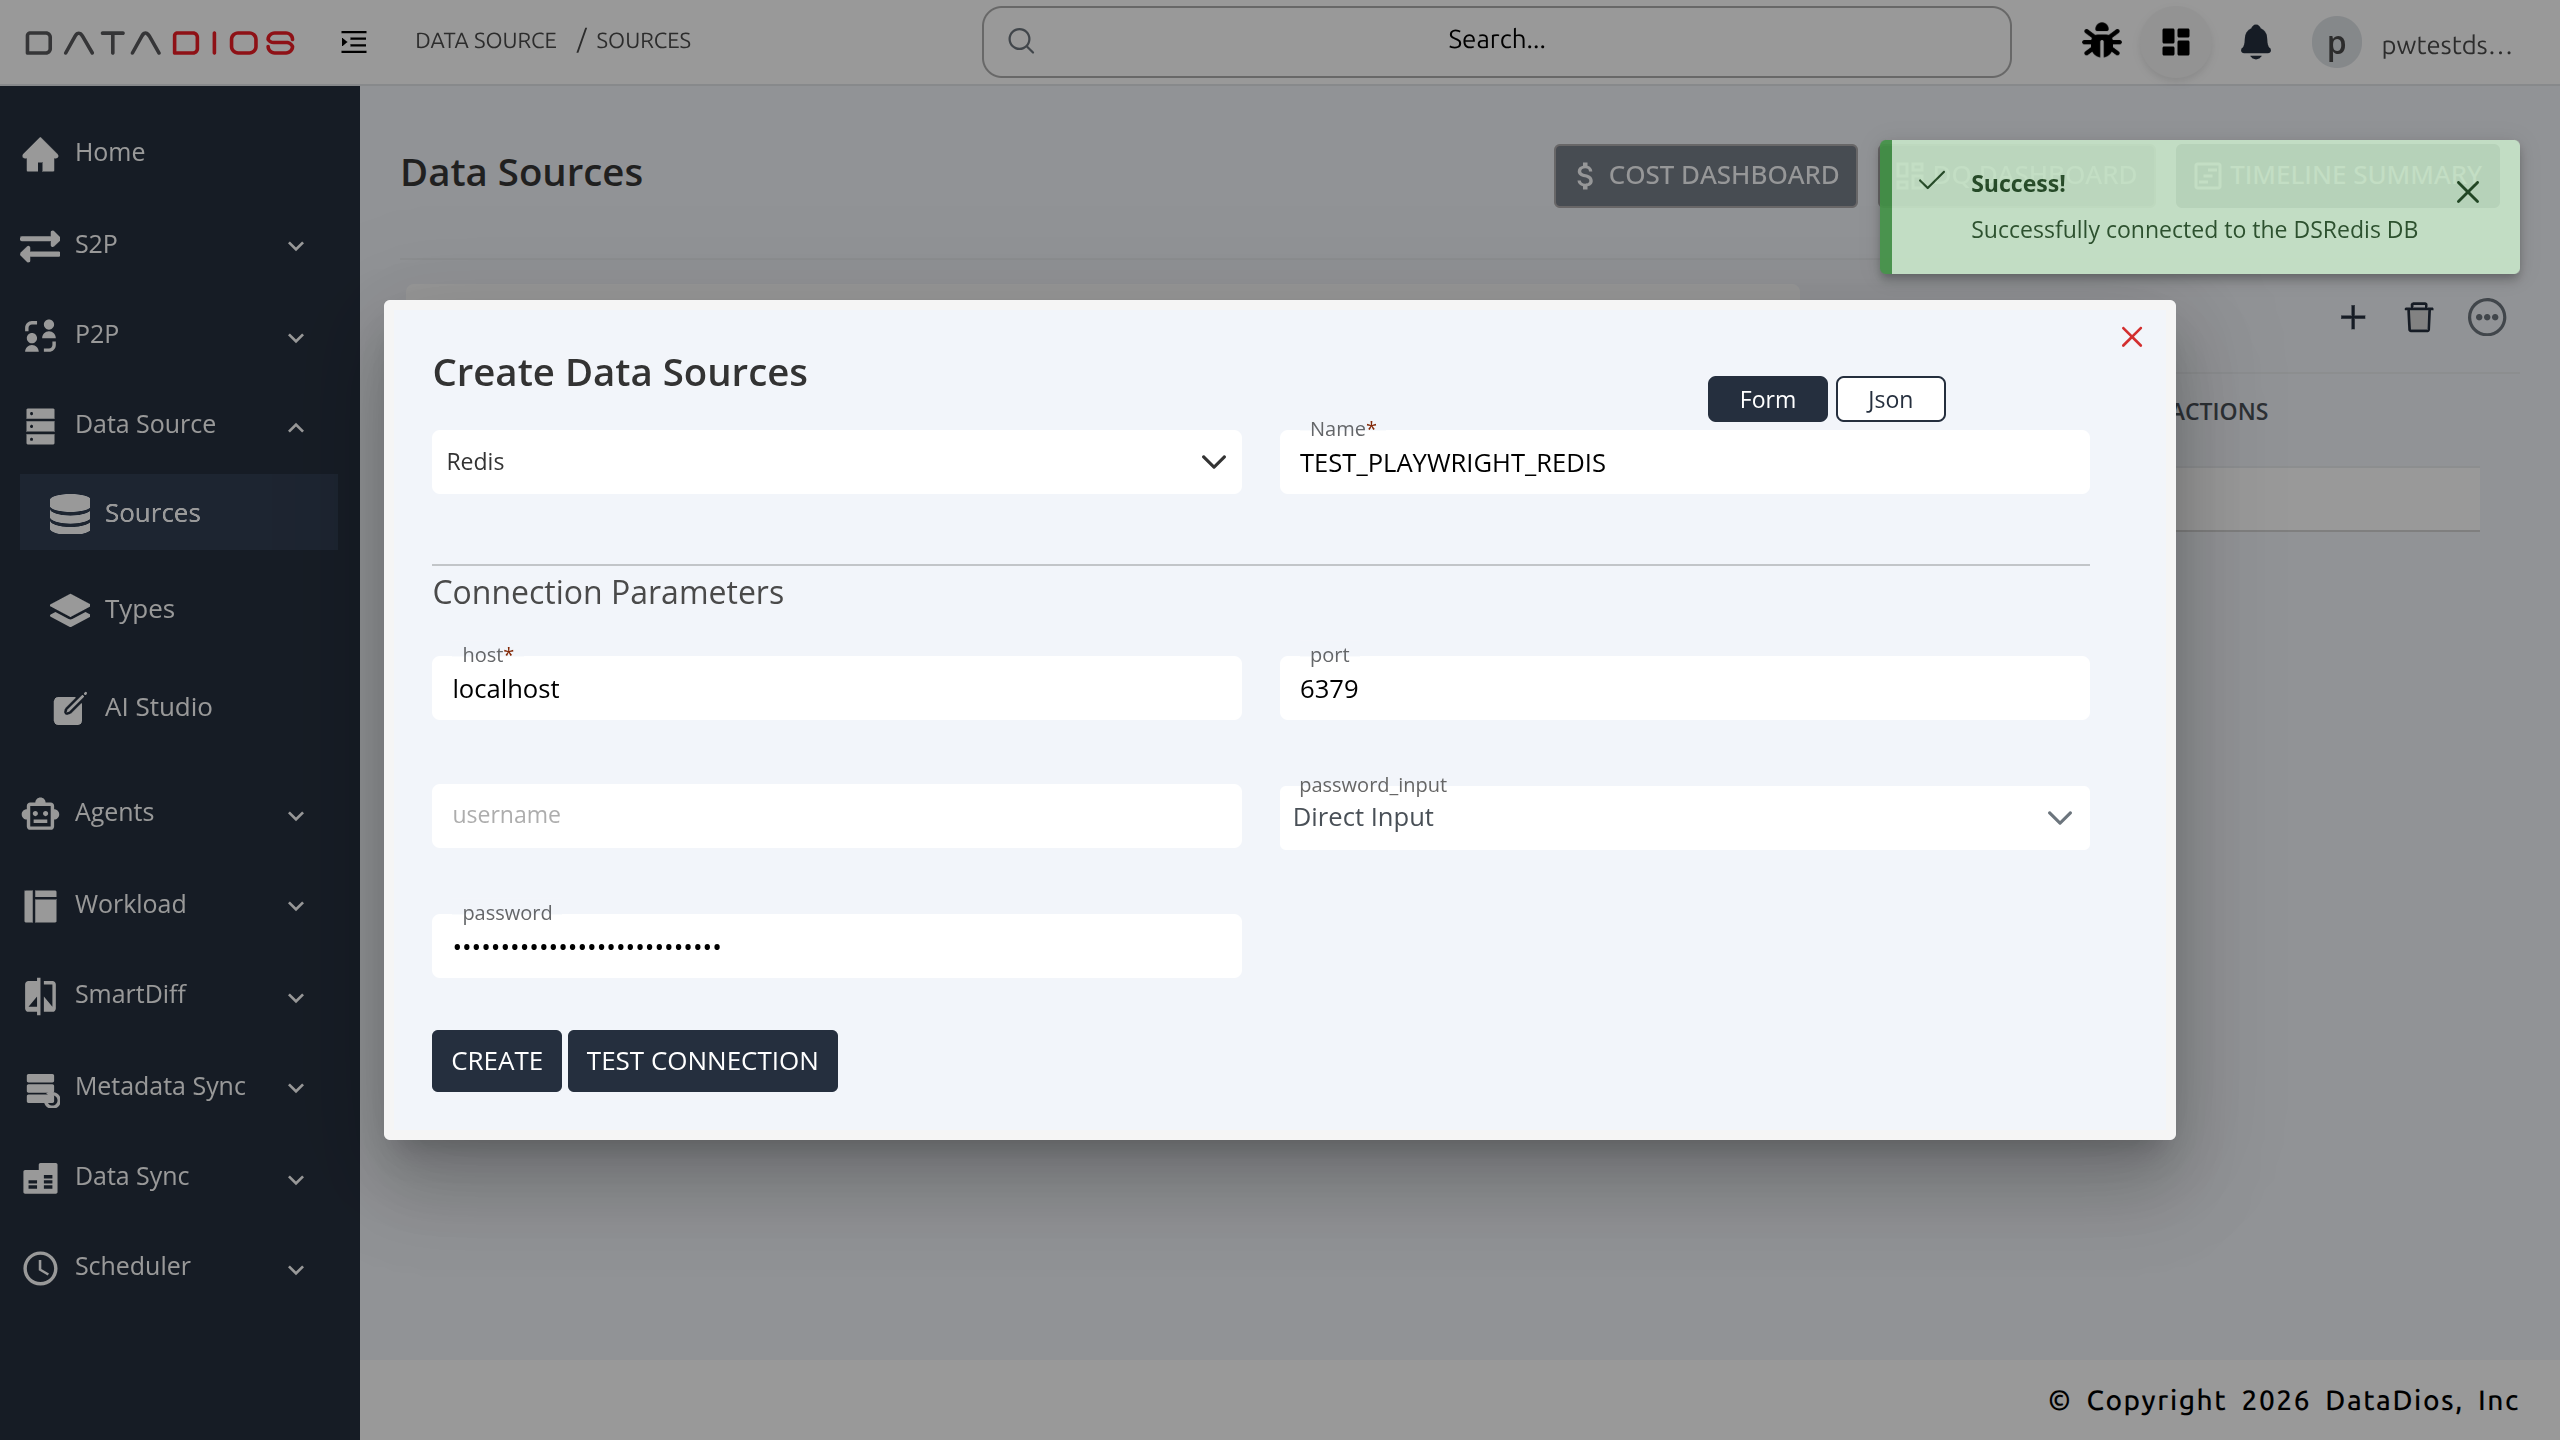2560x1440 pixels.
Task: Click the plus icon to add source
Action: click(2353, 318)
